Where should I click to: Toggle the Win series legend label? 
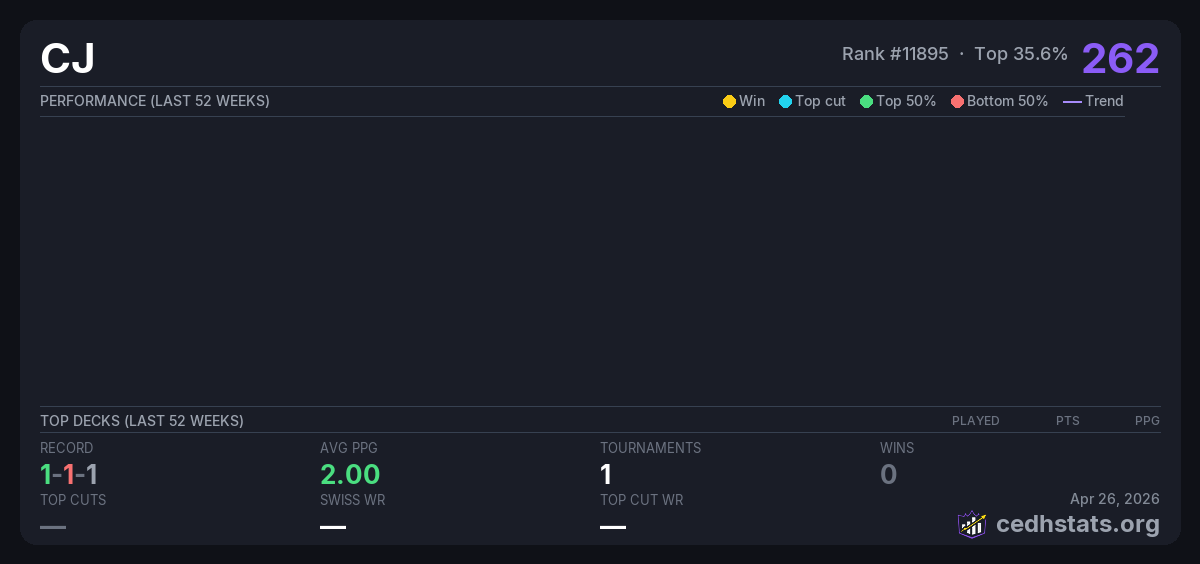coord(752,101)
